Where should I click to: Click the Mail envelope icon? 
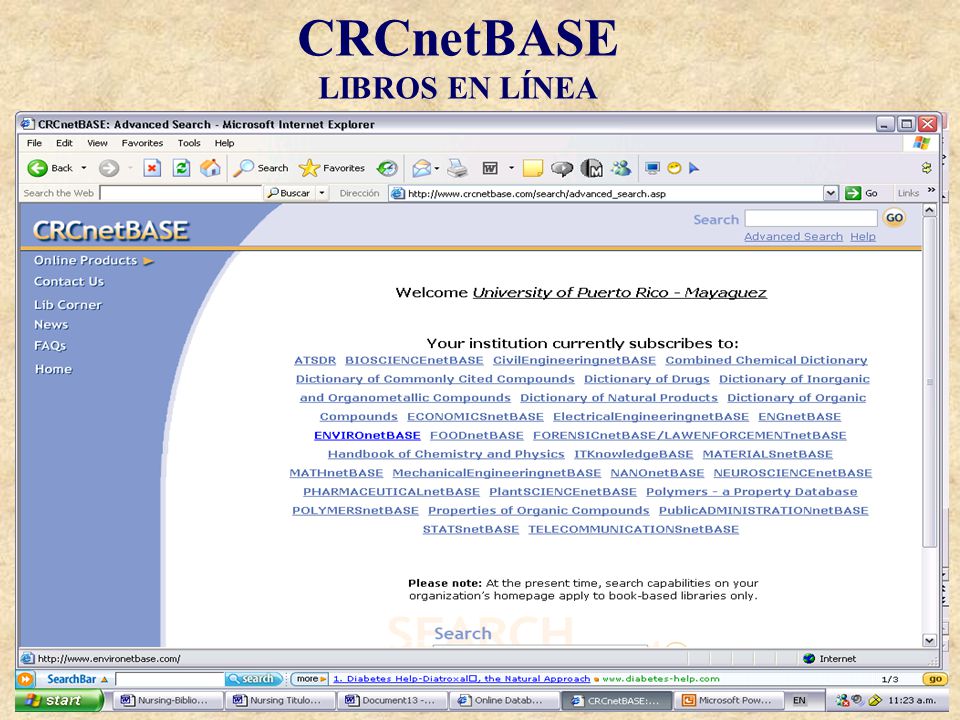click(421, 168)
